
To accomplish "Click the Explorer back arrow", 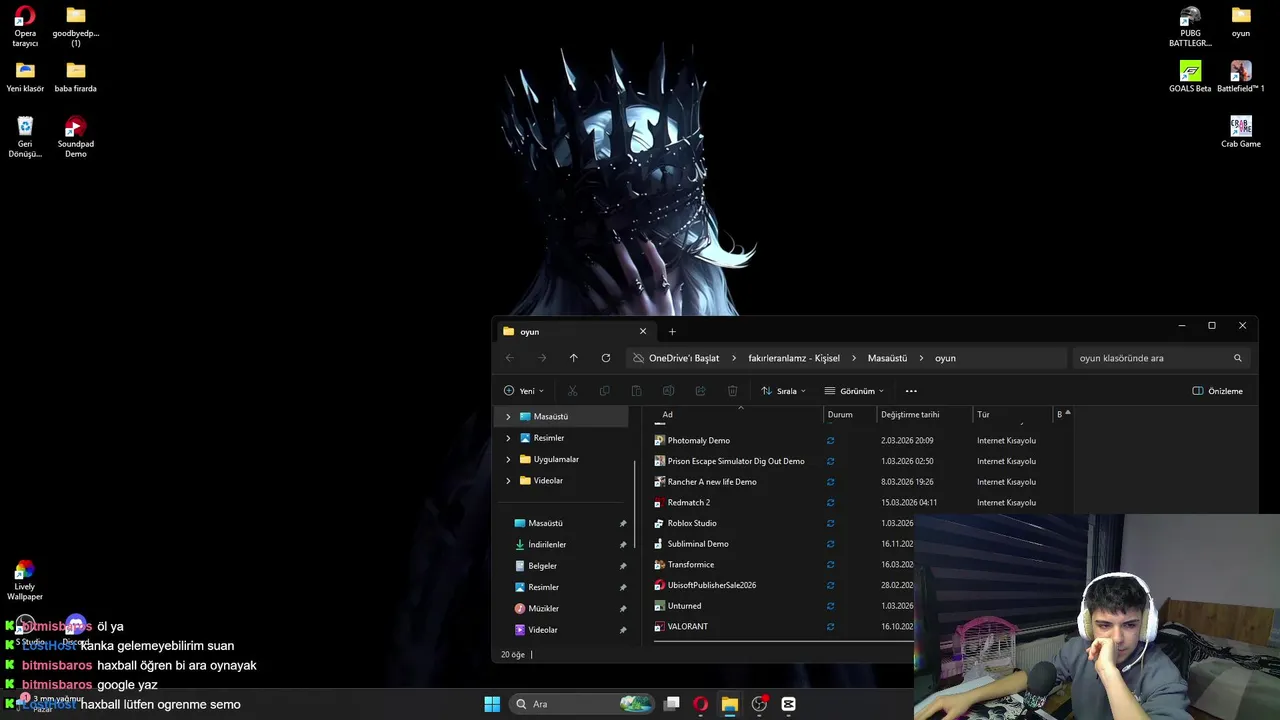I will [x=510, y=358].
